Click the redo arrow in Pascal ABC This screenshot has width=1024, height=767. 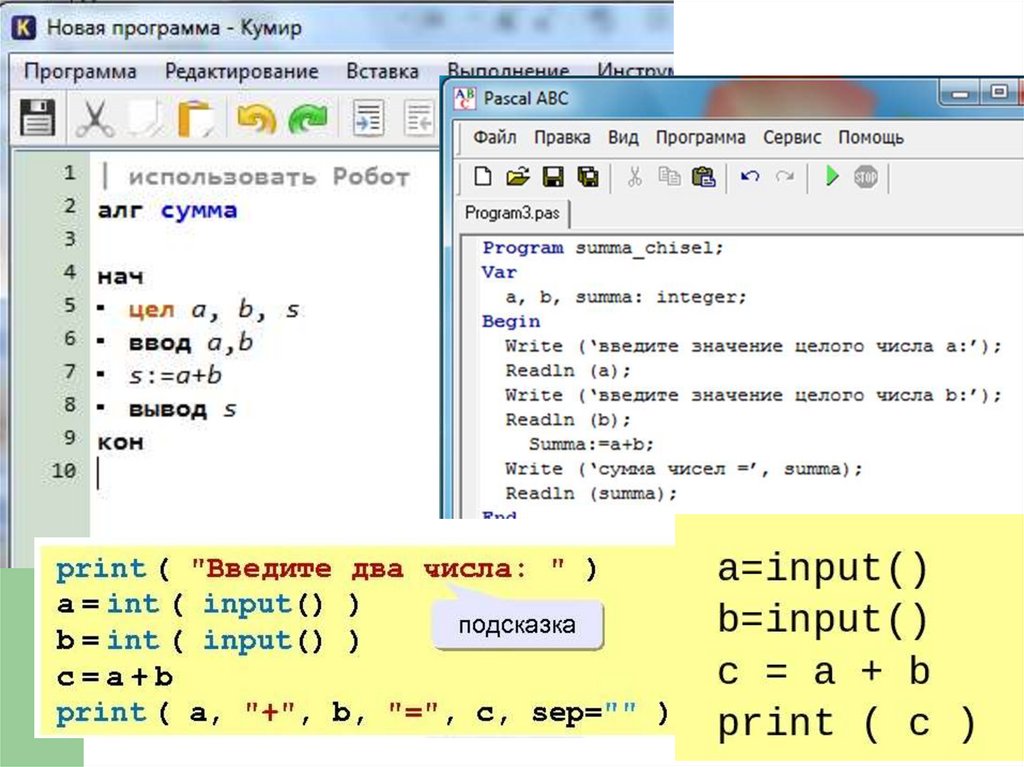(x=784, y=176)
